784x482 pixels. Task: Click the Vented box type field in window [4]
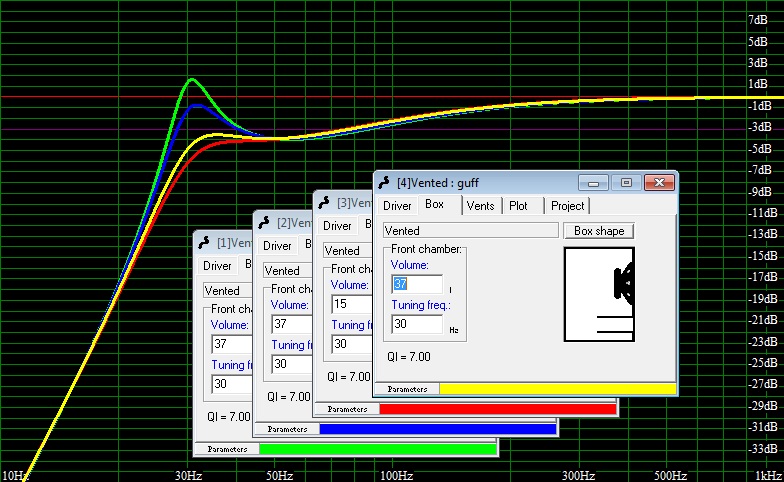tap(470, 230)
